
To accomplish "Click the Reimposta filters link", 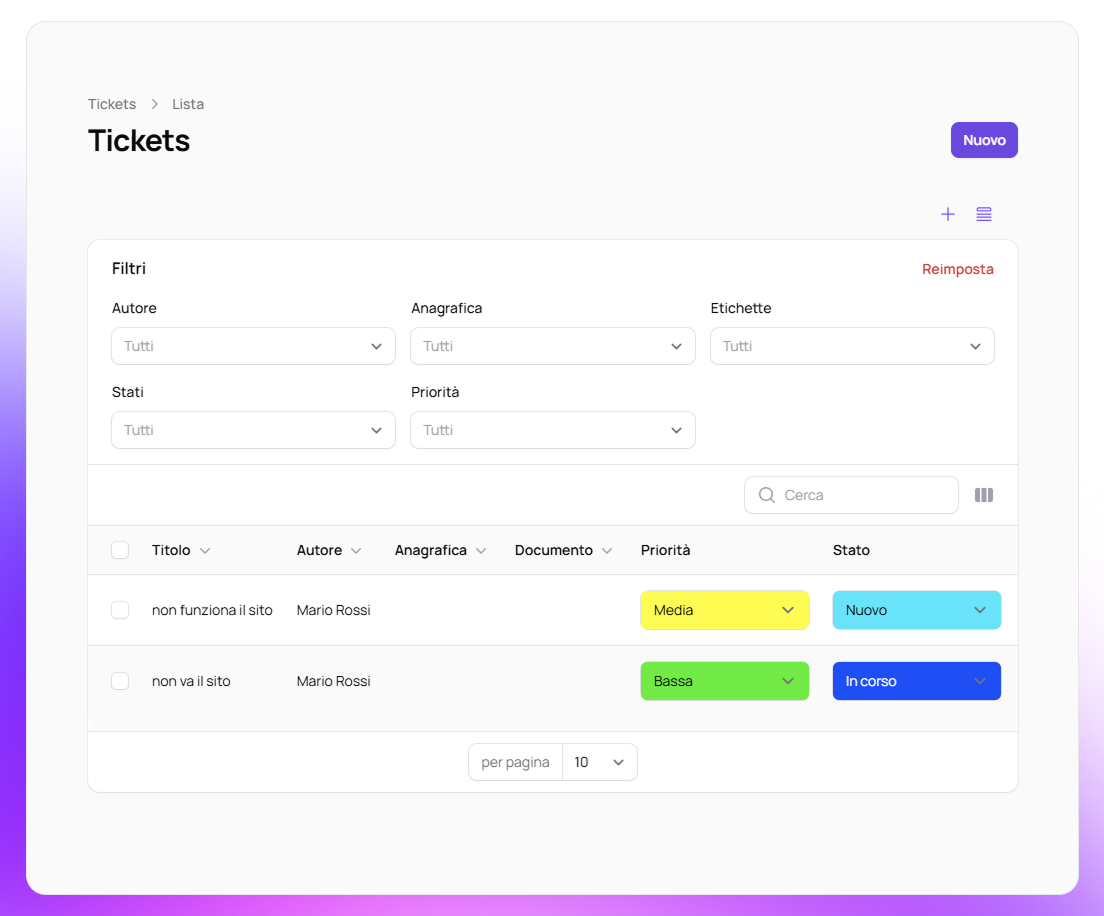I will click(x=957, y=269).
